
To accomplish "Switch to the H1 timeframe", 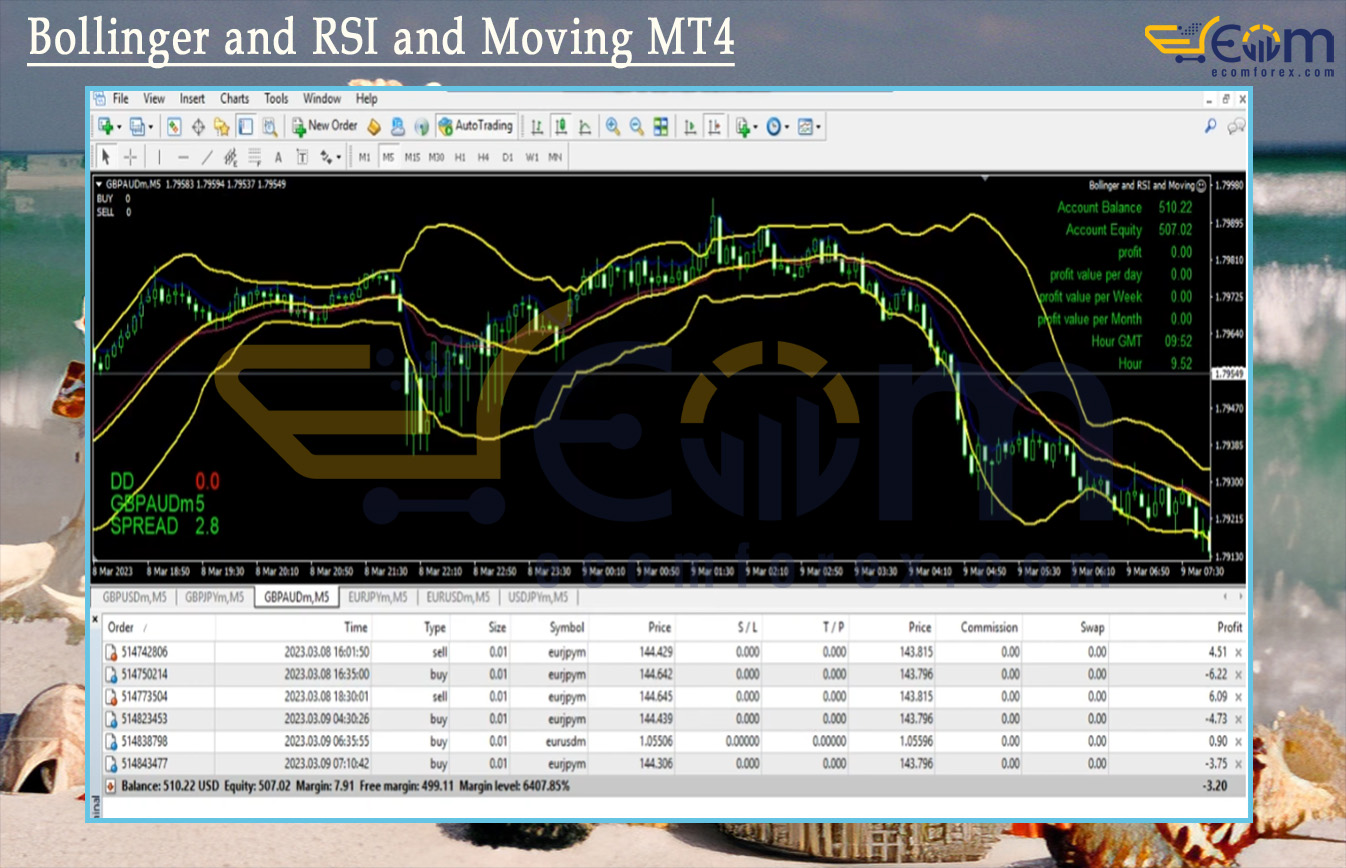I will click(460, 157).
